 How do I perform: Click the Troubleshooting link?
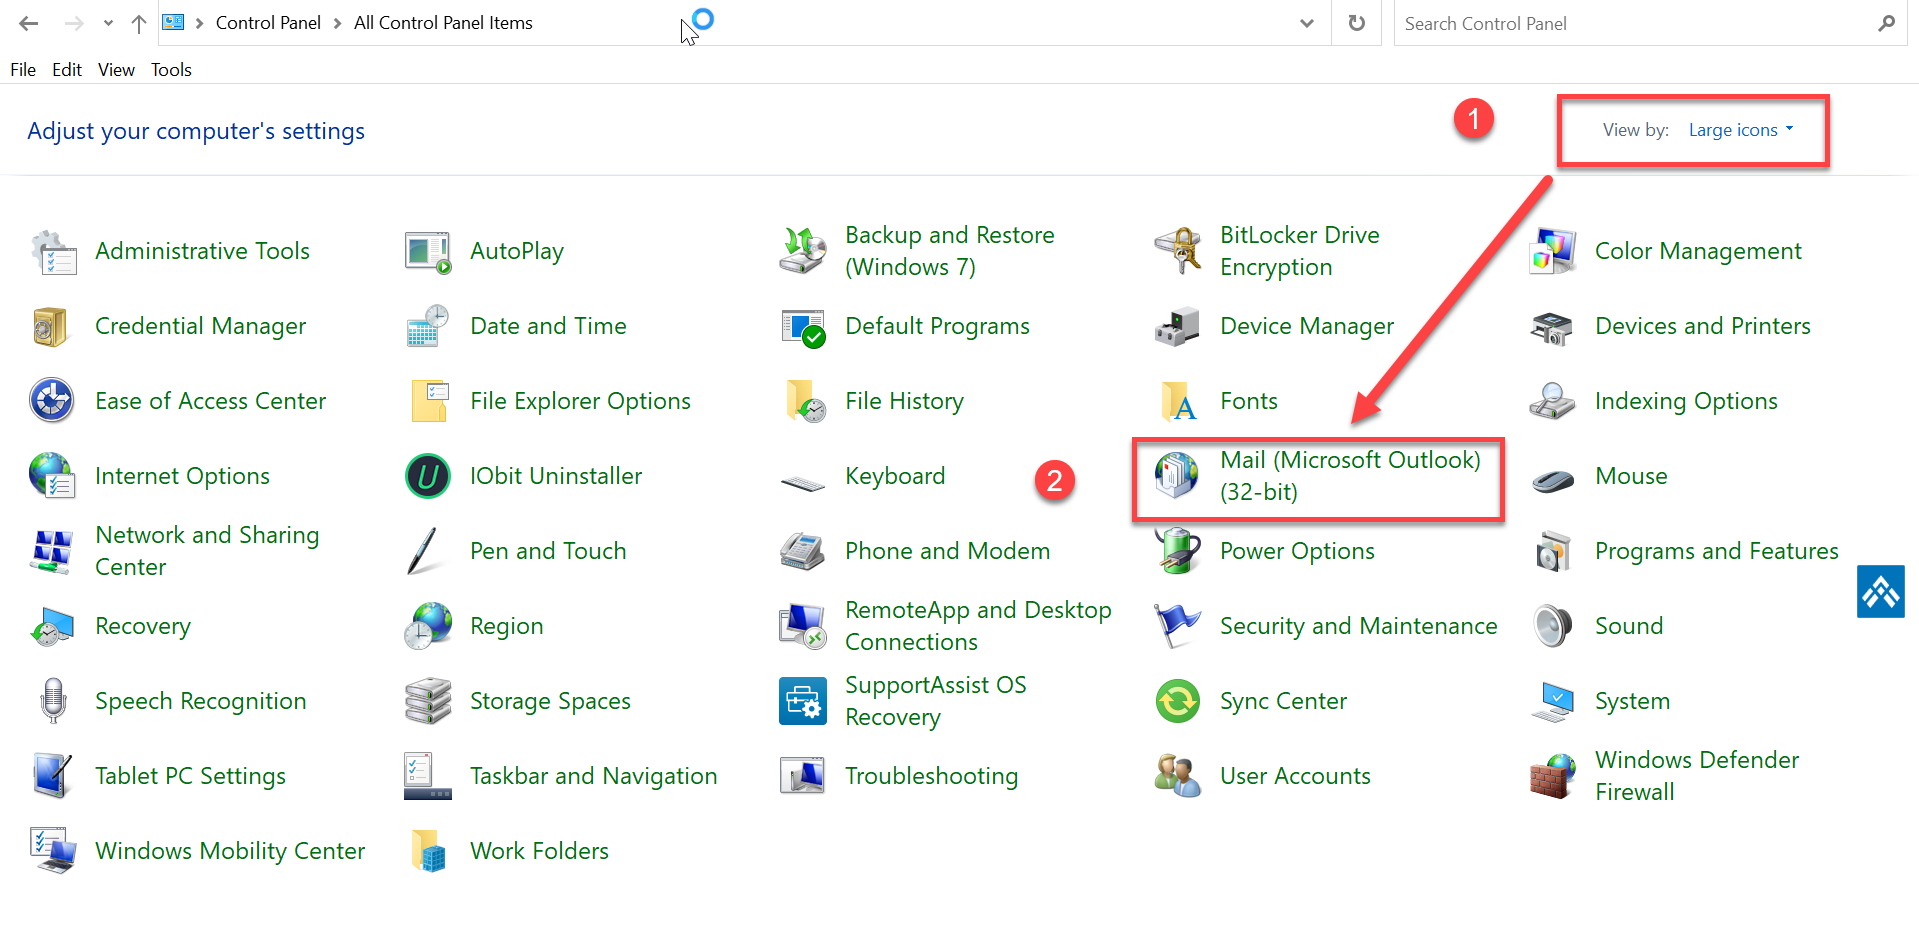pyautogui.click(x=932, y=776)
